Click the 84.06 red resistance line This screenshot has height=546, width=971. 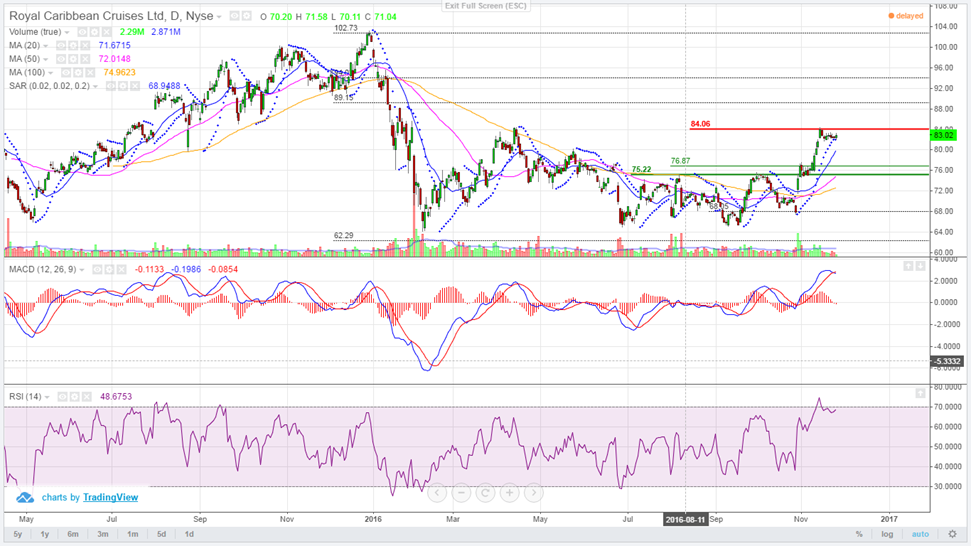click(809, 129)
